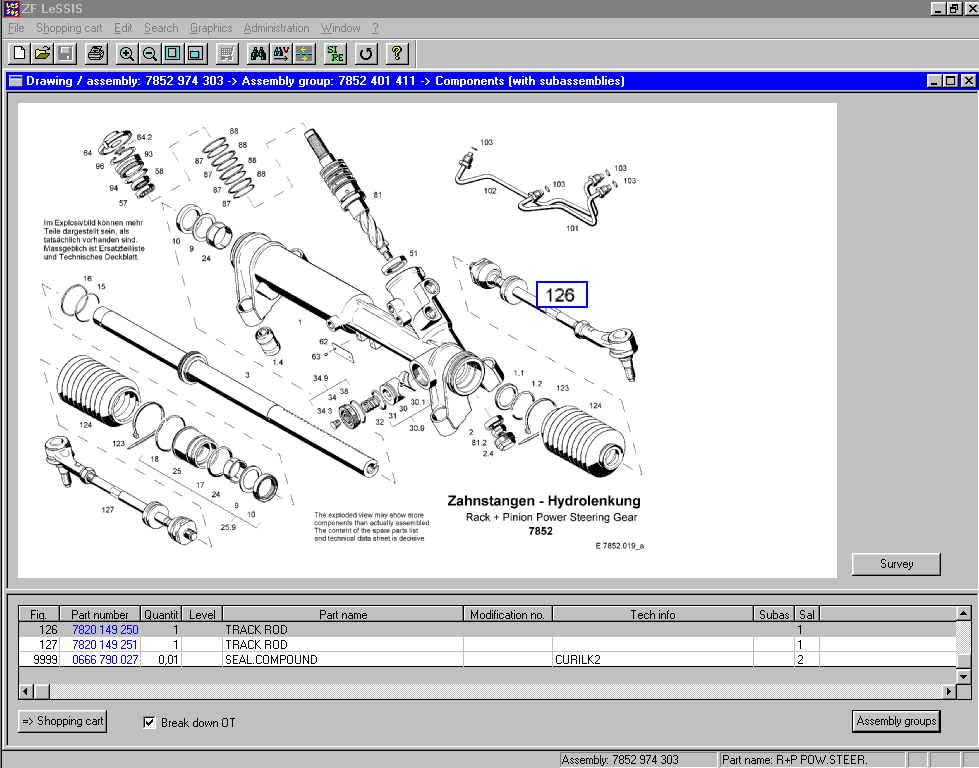The height and width of the screenshot is (768, 979).
Task: Open the File menu
Action: 16,28
